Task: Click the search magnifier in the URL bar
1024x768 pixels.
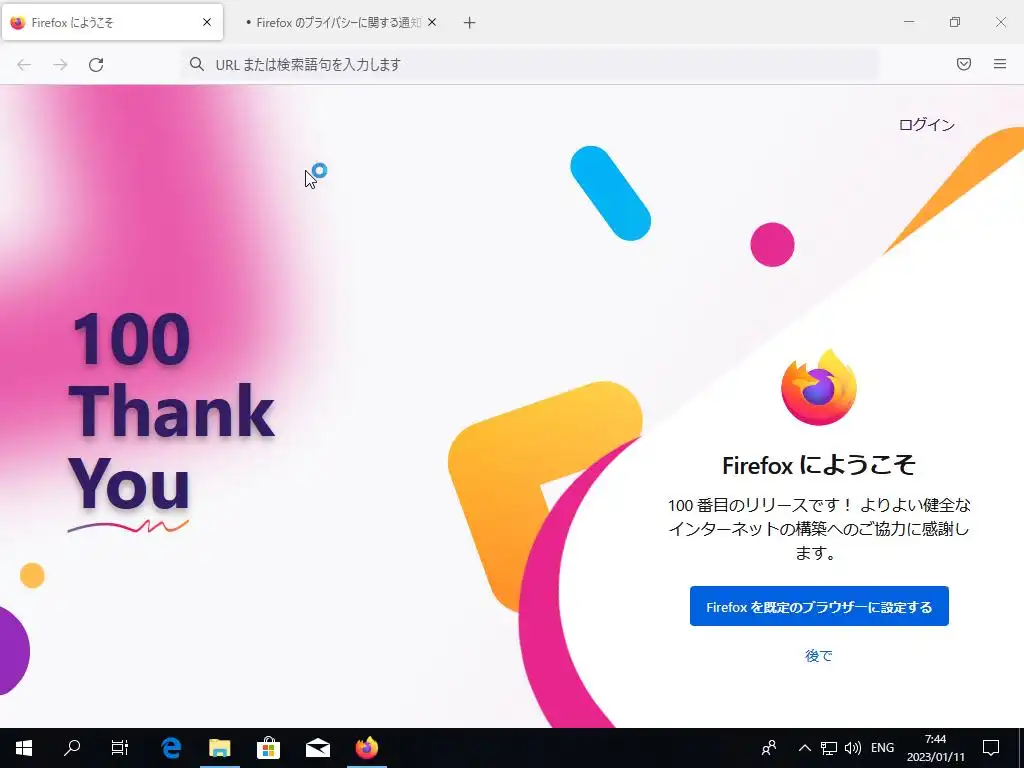Action: coord(197,64)
